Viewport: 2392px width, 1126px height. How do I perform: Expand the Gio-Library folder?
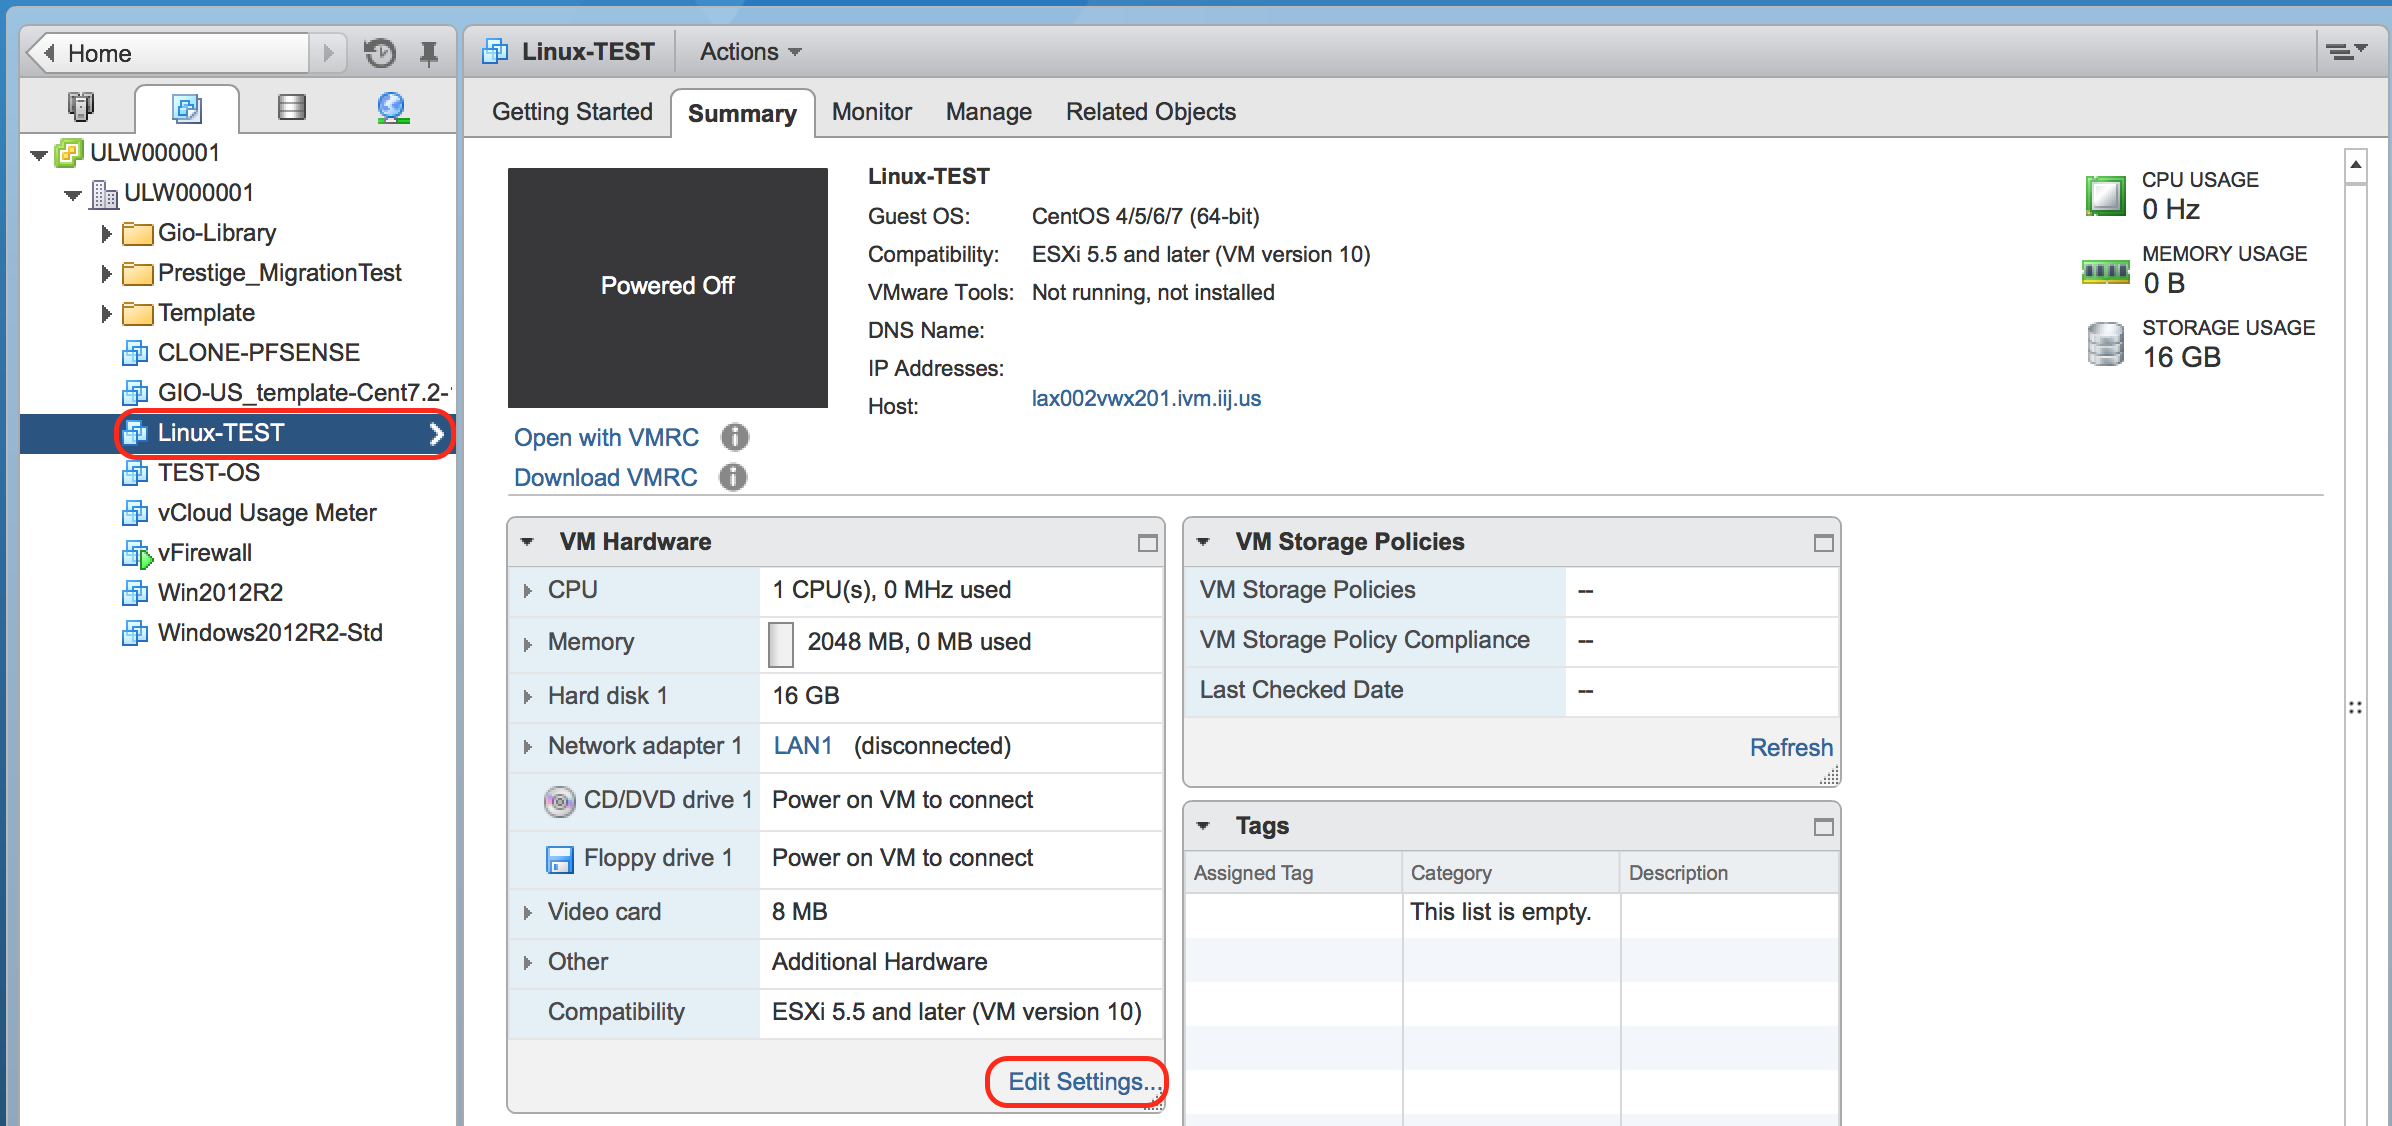(106, 233)
